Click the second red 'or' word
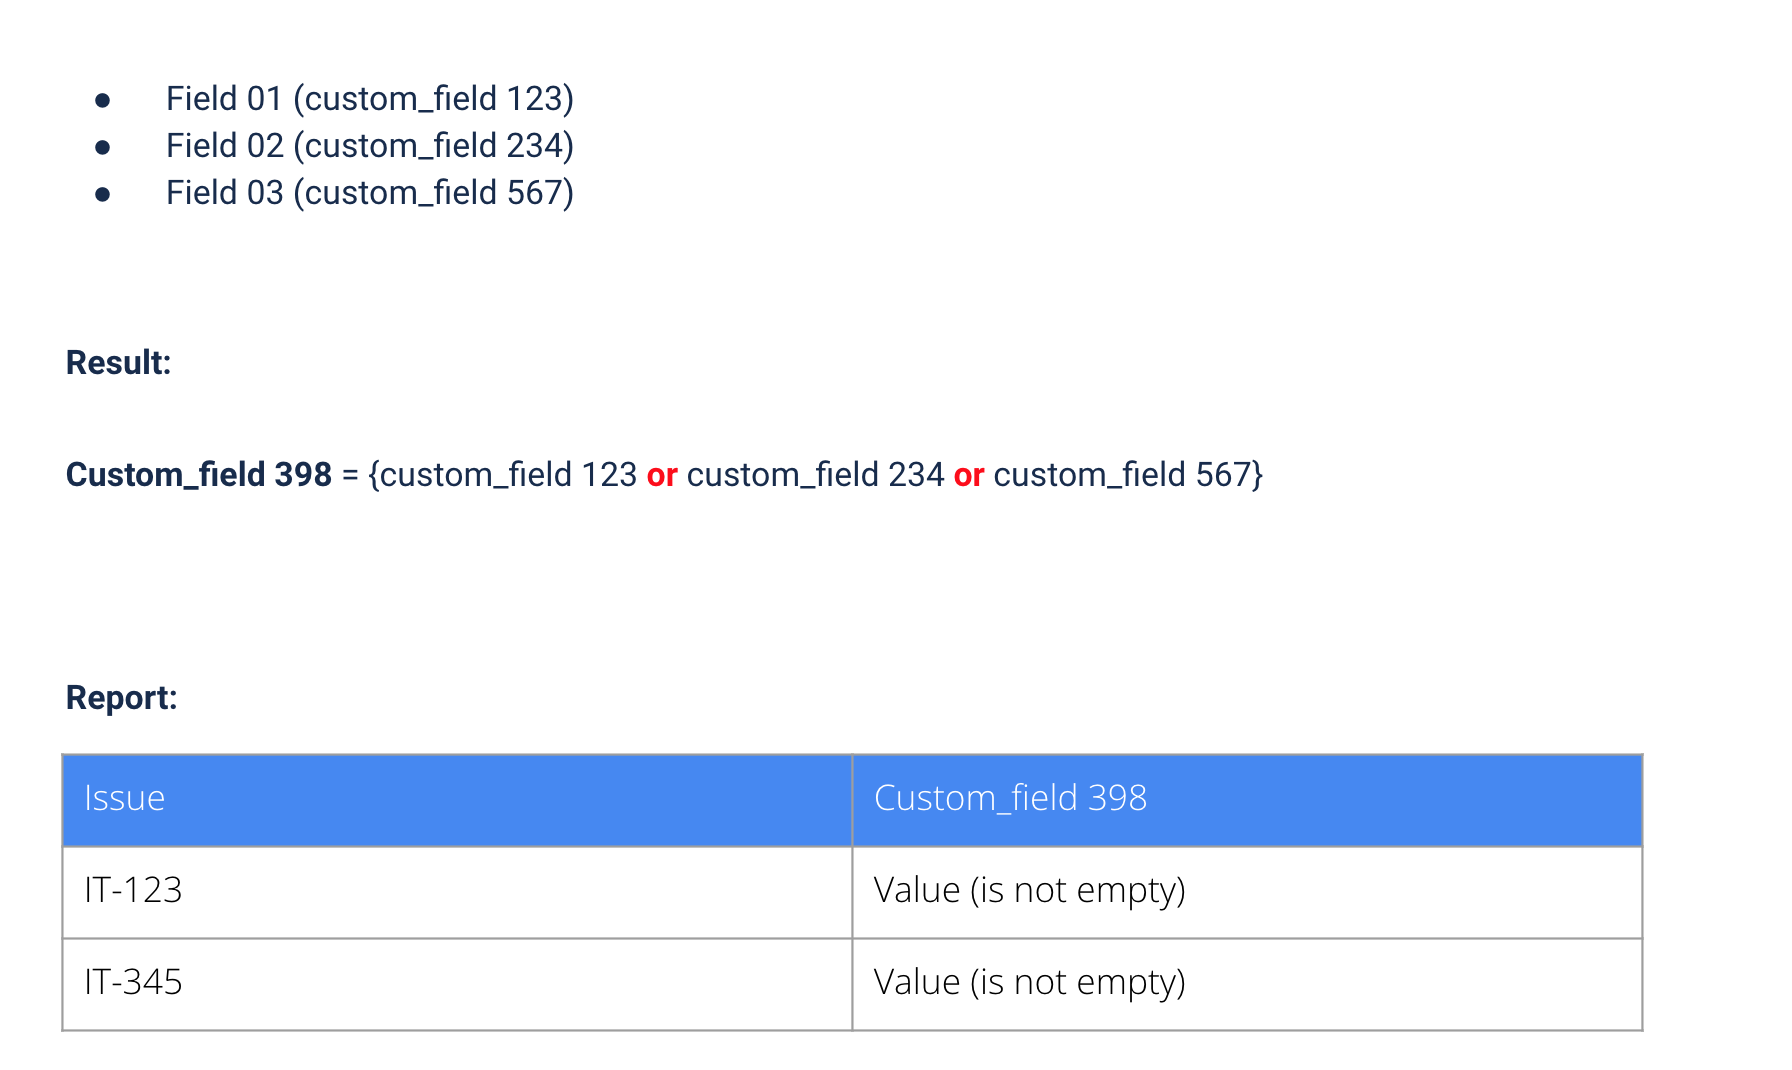Screen dimensions: 1792x1070 click(x=969, y=475)
